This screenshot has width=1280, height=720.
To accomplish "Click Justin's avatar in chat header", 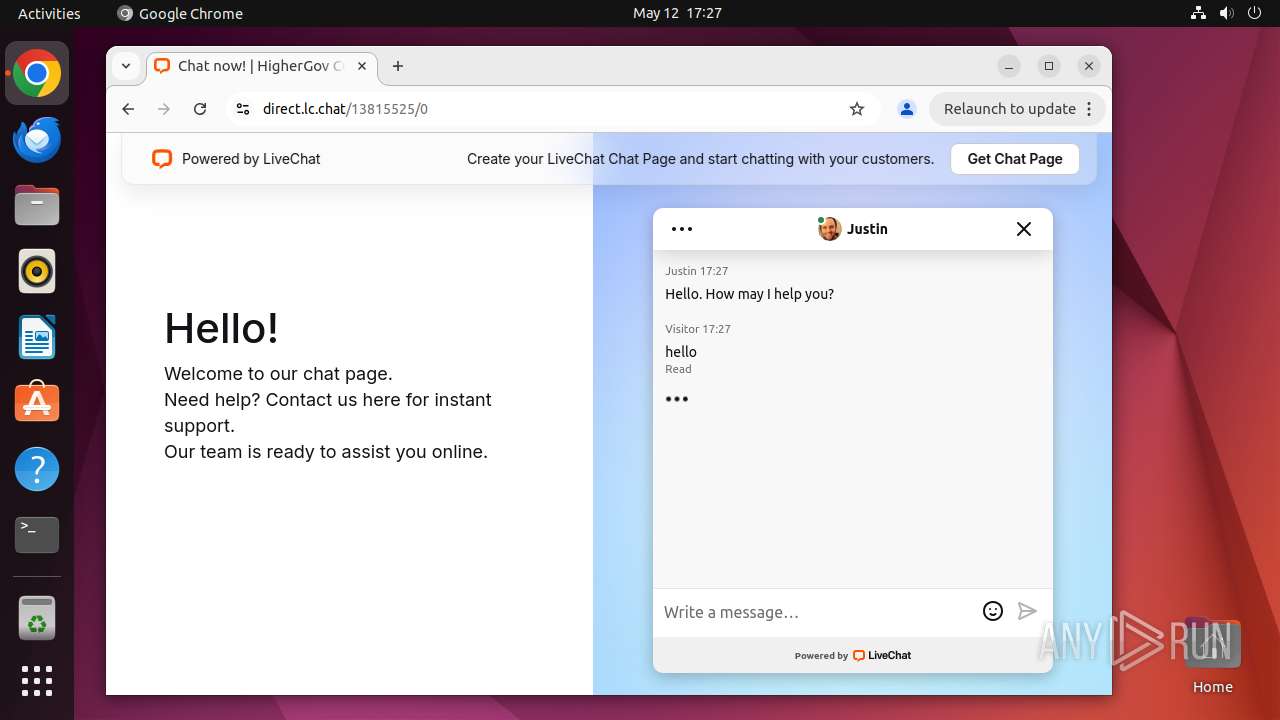I will coord(829,229).
